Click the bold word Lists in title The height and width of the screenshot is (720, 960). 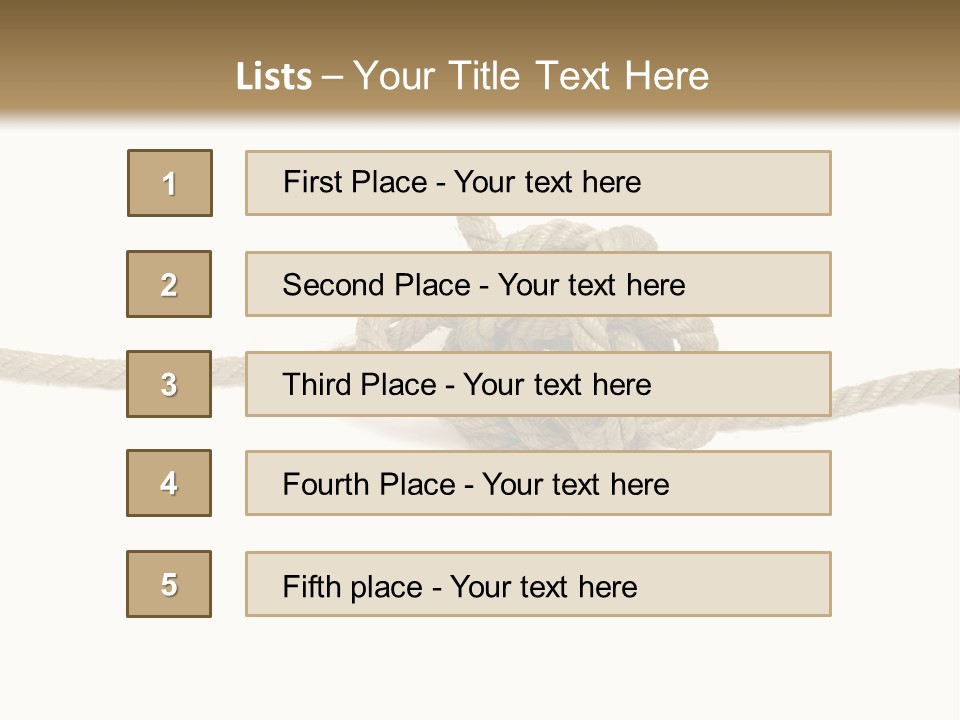pyautogui.click(x=274, y=77)
